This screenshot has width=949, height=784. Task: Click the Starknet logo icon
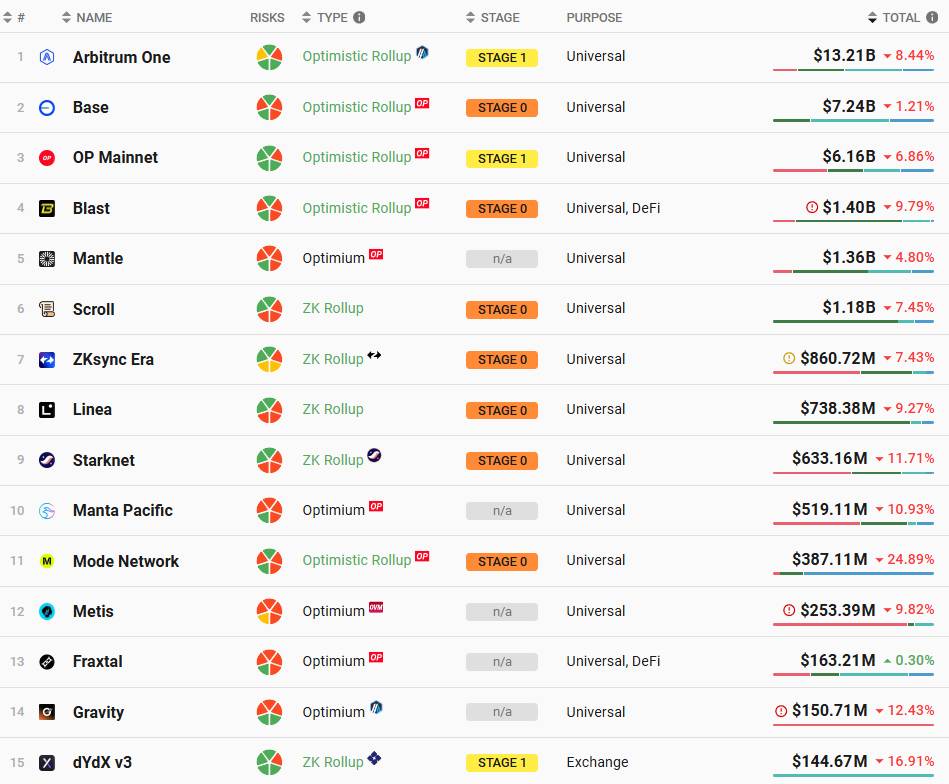tap(47, 460)
